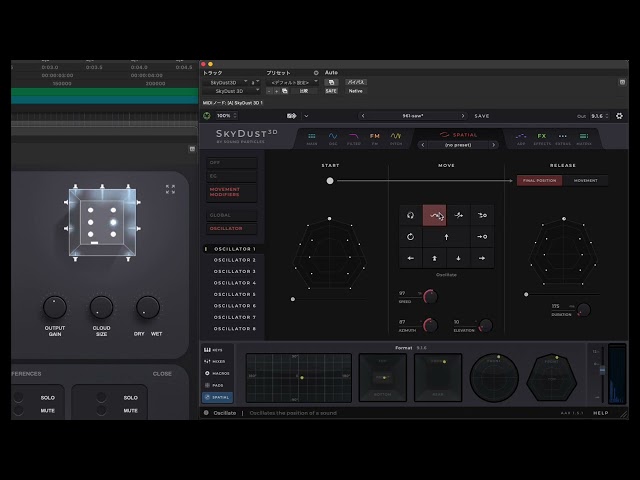The height and width of the screenshot is (480, 640).
Task: Click the info circle icon next to Oscillate
Action: (x=206, y=413)
